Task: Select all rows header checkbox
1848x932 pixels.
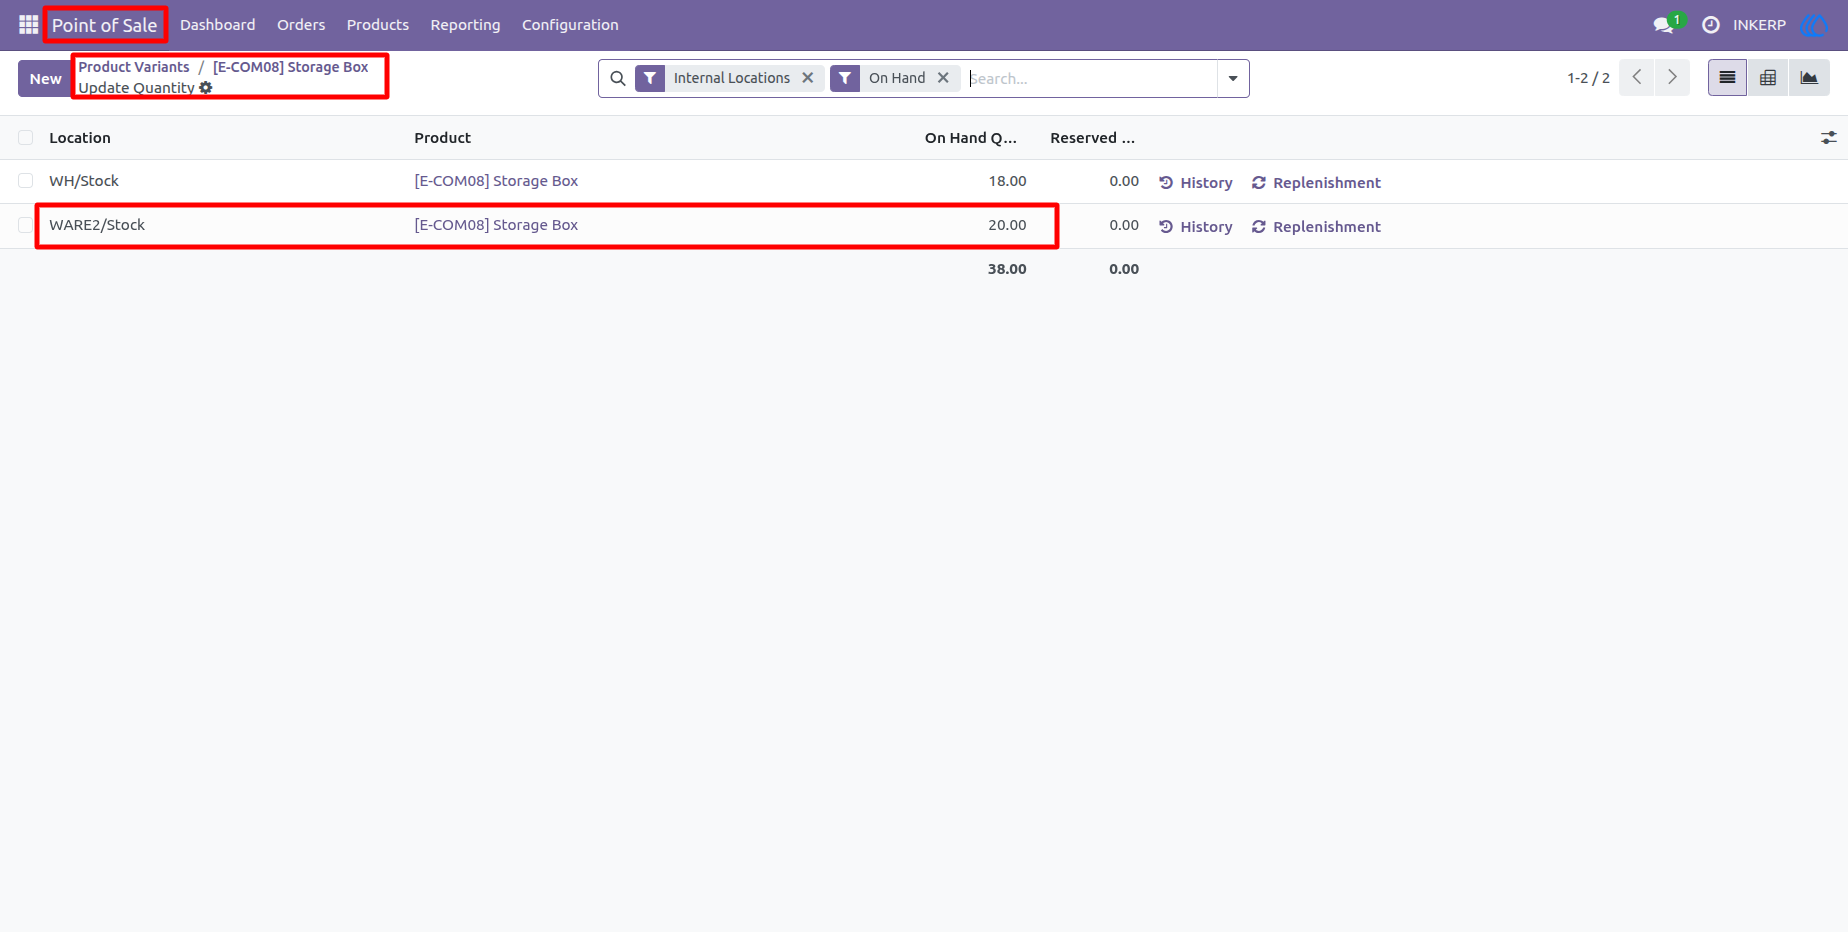Action: pos(26,138)
